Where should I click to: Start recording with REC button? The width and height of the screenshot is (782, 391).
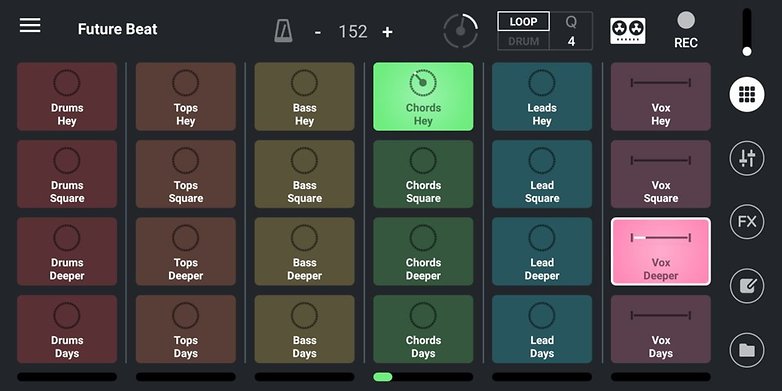coord(686,30)
